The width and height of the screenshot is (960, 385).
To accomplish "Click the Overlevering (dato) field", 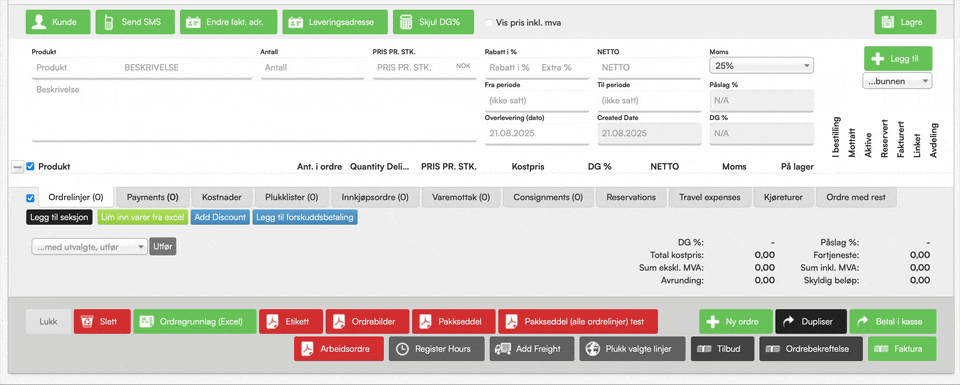I will [x=537, y=133].
